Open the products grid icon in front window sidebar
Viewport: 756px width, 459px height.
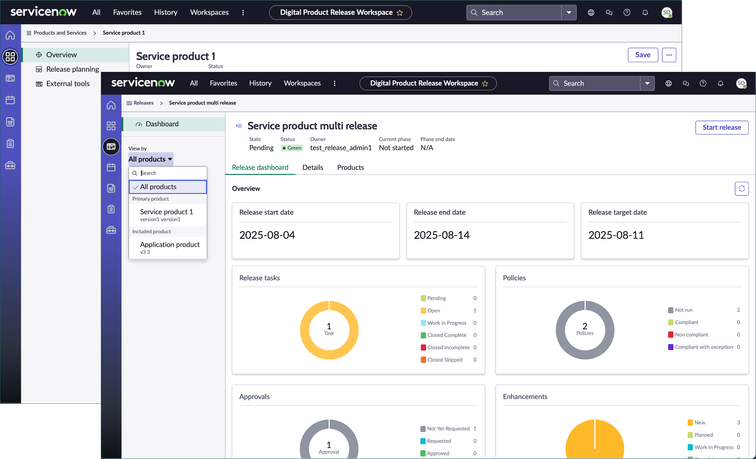pos(111,126)
